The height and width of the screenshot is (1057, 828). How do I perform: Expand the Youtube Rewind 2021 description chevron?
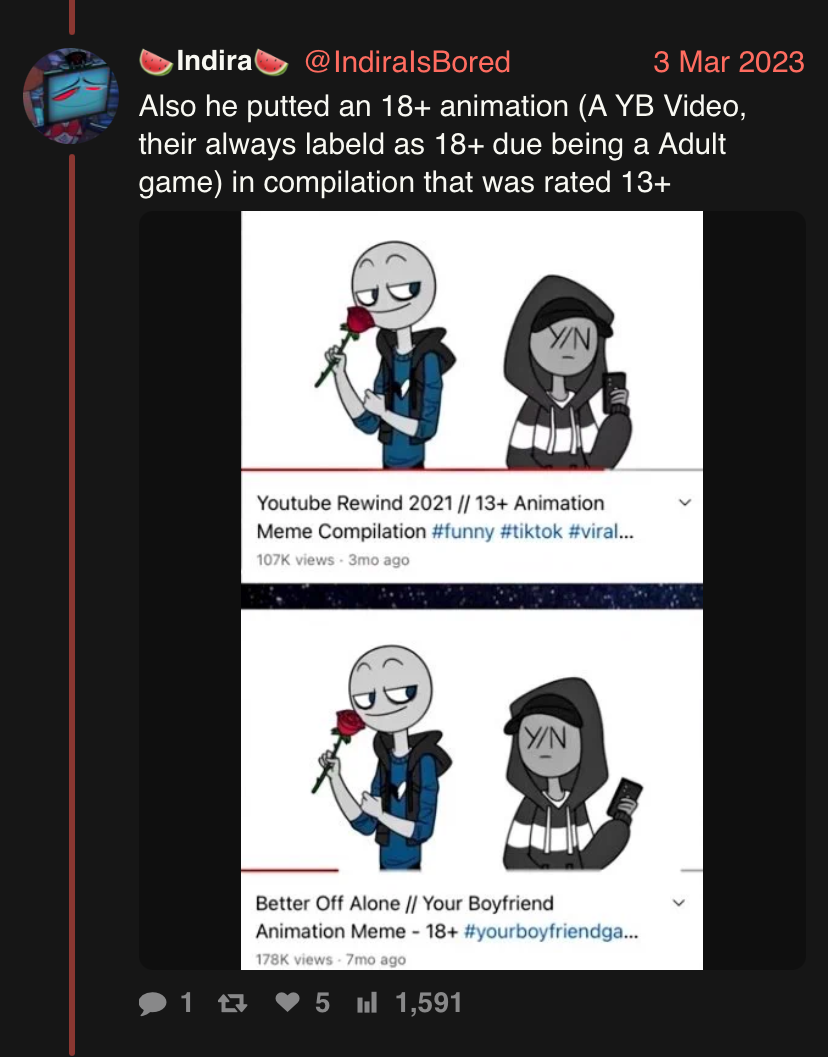pyautogui.click(x=685, y=502)
